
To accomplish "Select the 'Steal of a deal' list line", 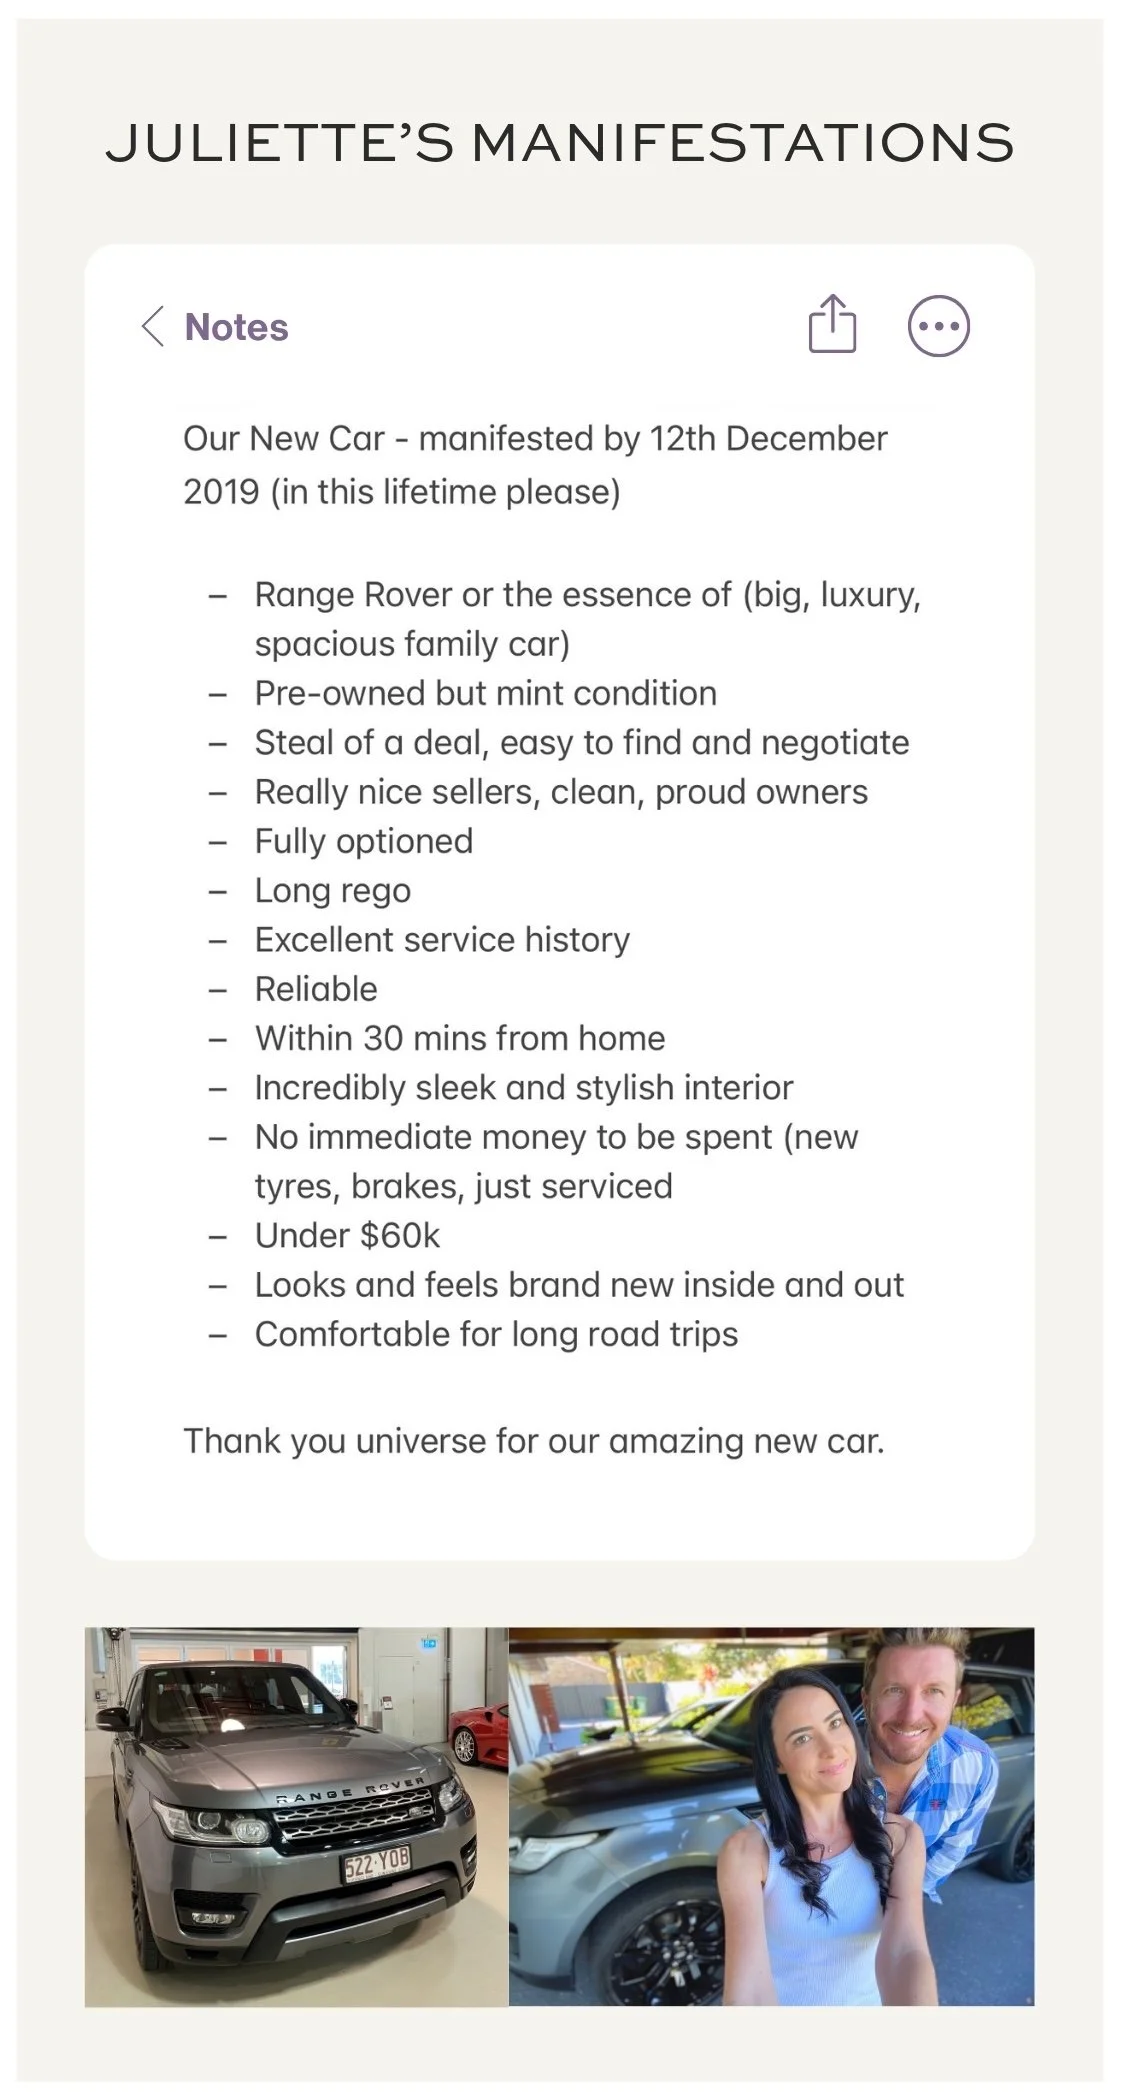I will pos(581,743).
